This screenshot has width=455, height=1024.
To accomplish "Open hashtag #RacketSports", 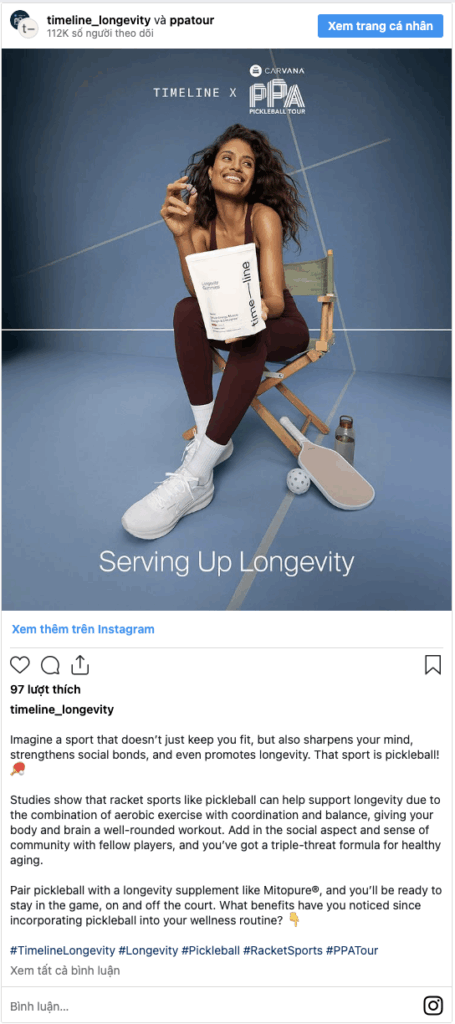I will [283, 950].
